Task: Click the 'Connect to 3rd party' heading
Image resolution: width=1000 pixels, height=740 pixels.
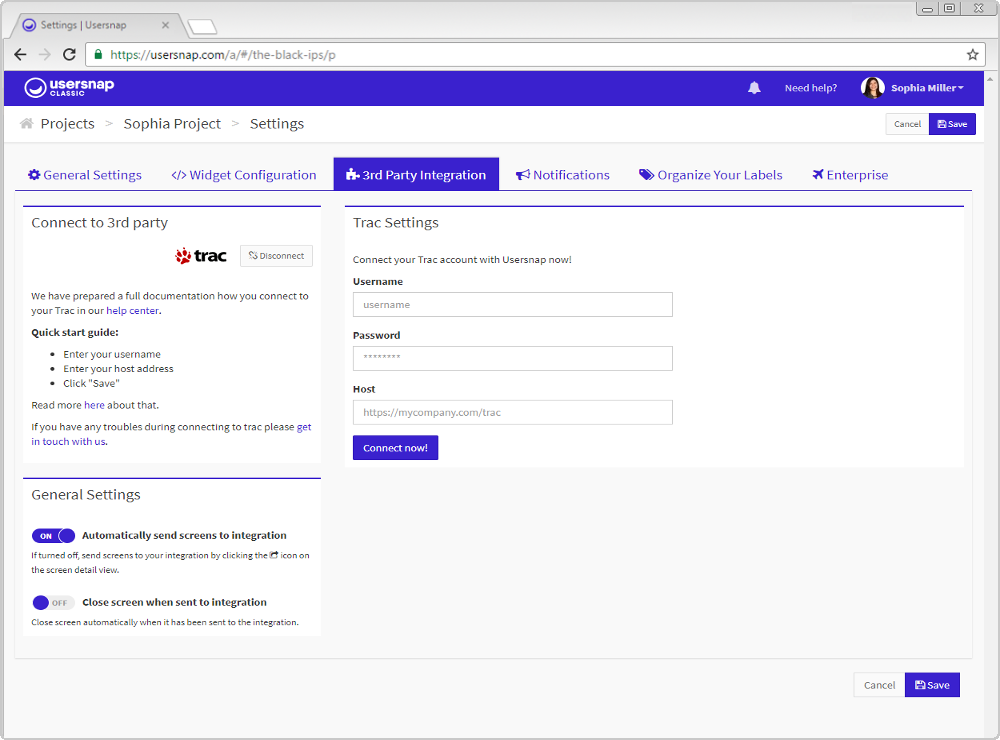Action: coord(99,223)
